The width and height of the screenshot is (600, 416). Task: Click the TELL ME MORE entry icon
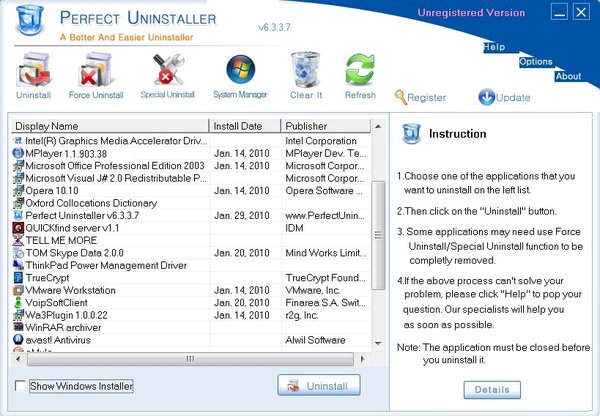(x=18, y=240)
